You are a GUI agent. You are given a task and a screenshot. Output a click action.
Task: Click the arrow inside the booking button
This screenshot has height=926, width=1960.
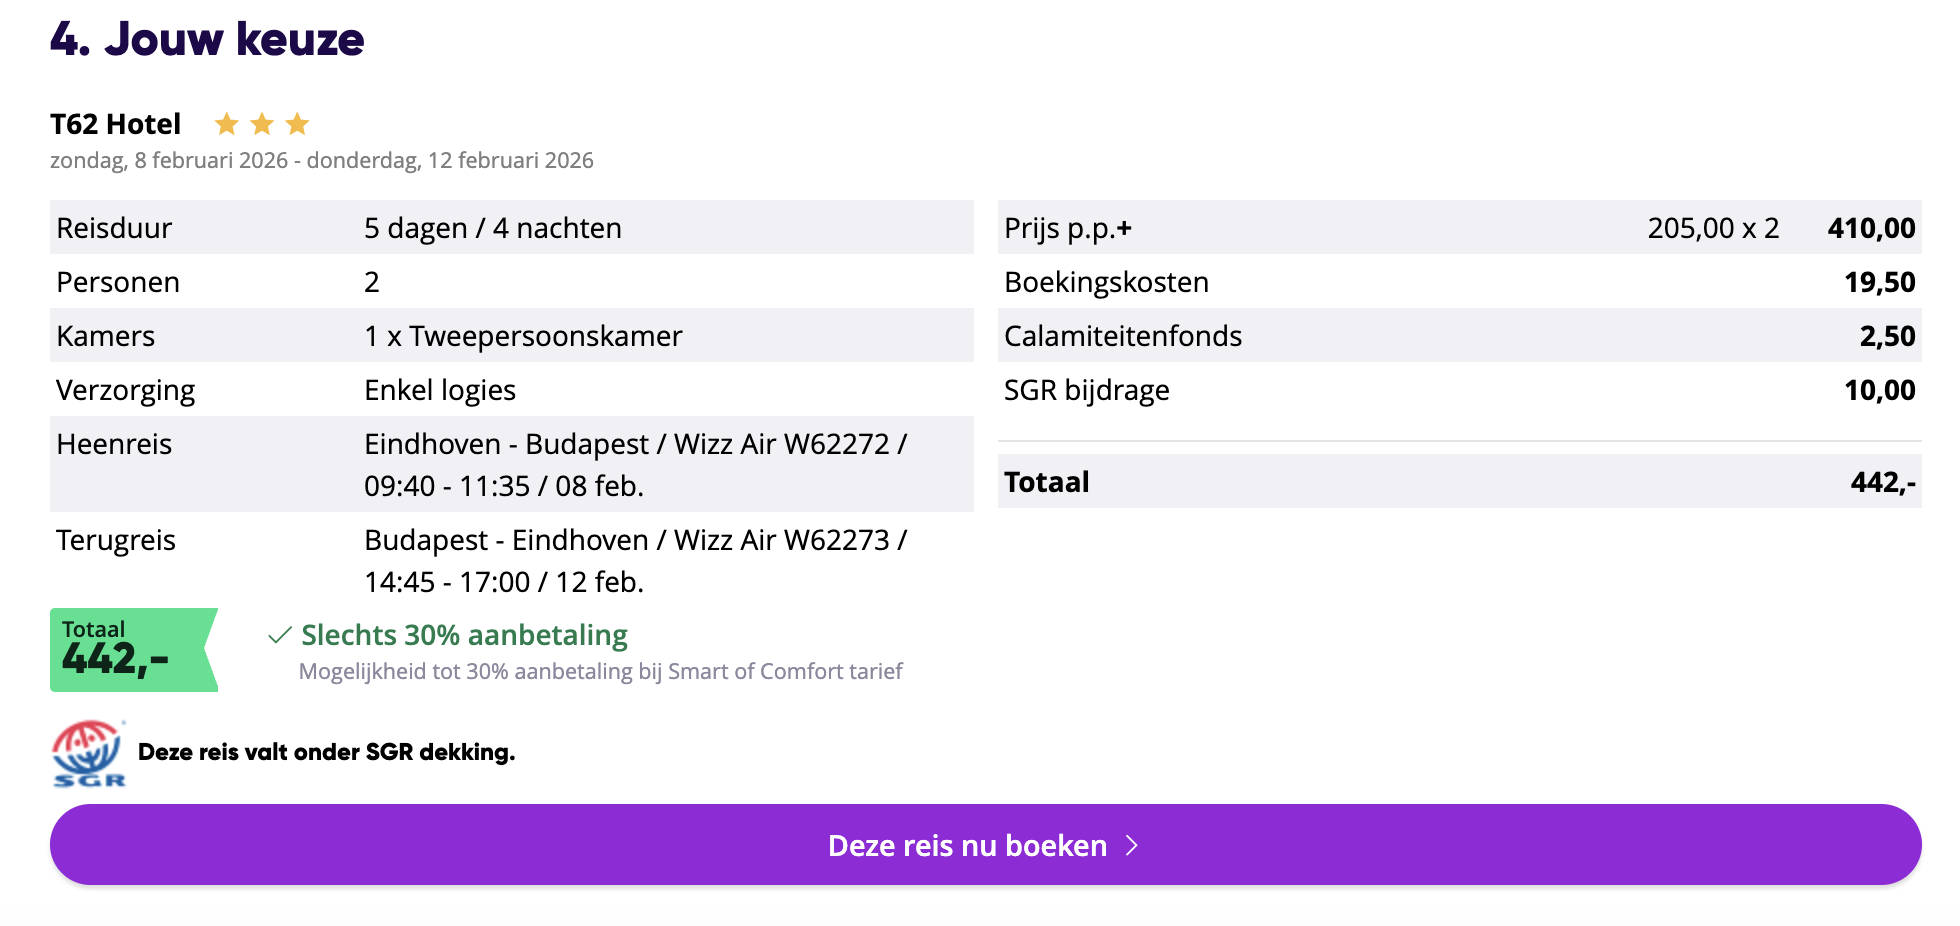click(1131, 845)
